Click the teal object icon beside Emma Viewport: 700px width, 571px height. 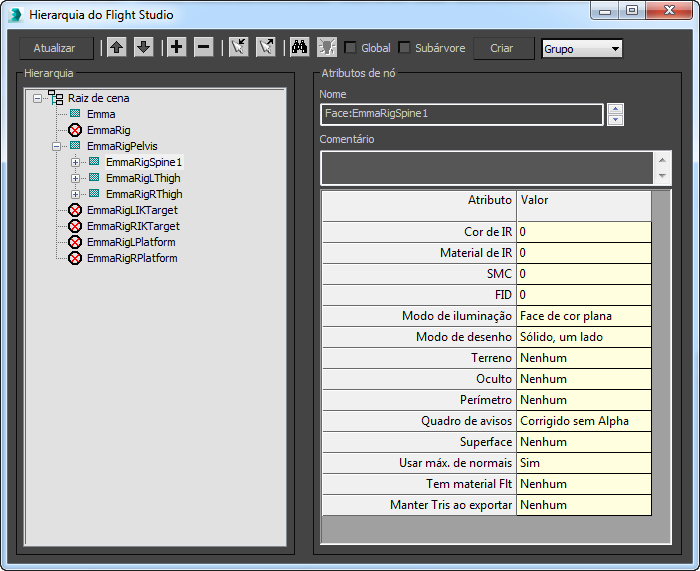point(75,113)
